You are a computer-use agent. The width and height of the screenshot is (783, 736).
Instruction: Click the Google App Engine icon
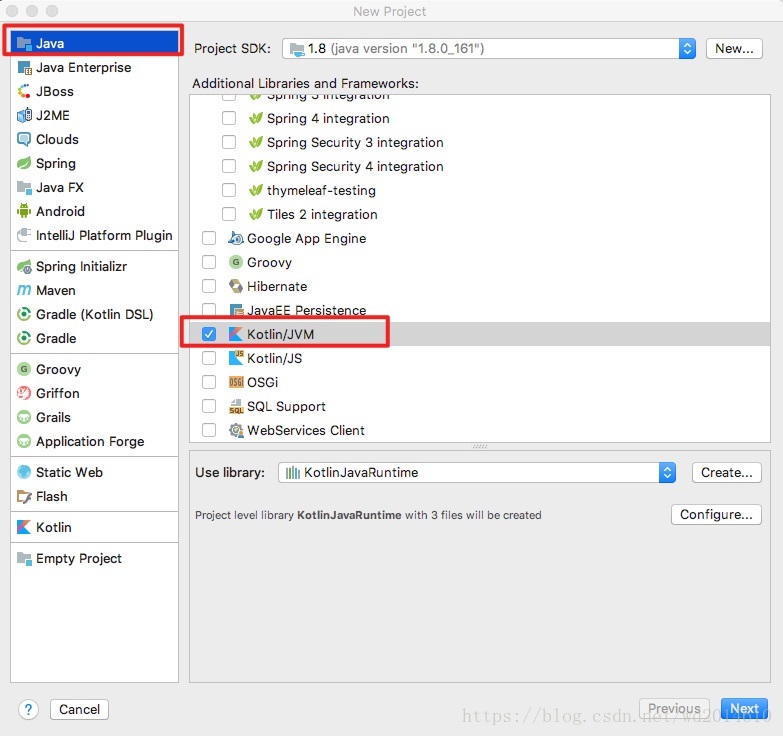click(x=236, y=239)
